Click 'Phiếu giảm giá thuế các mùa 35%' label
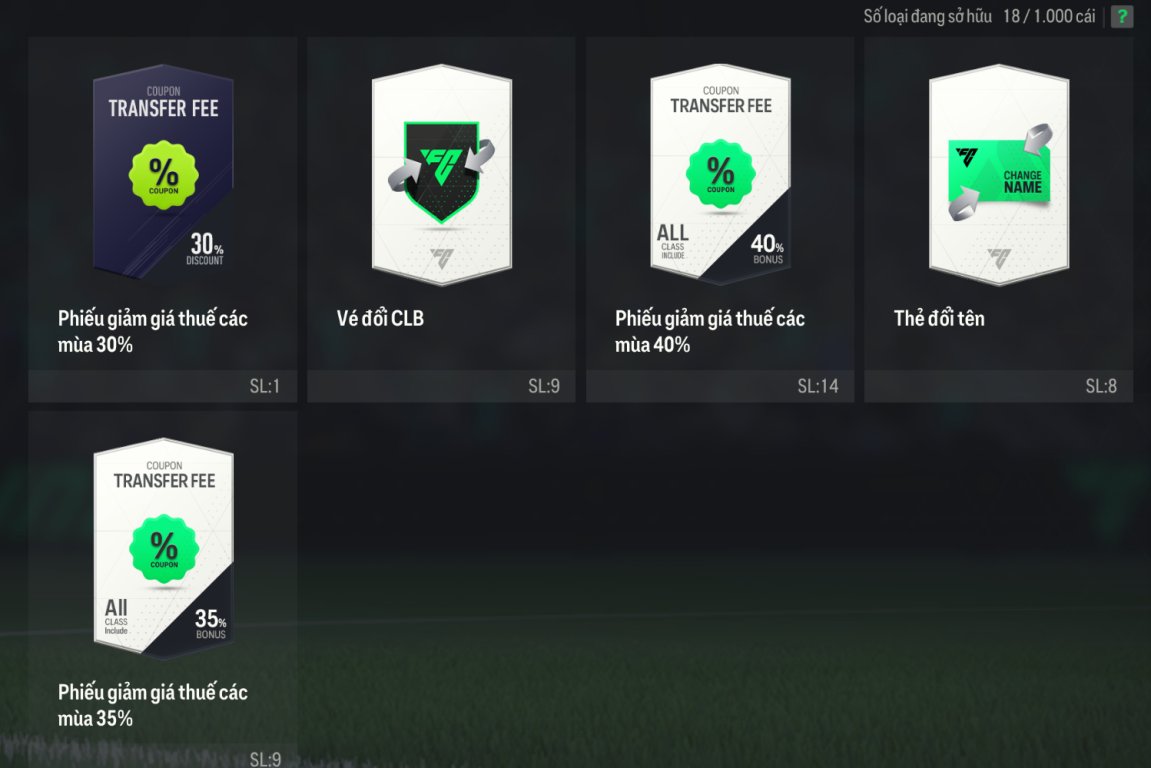The width and height of the screenshot is (1151, 768). (153, 705)
